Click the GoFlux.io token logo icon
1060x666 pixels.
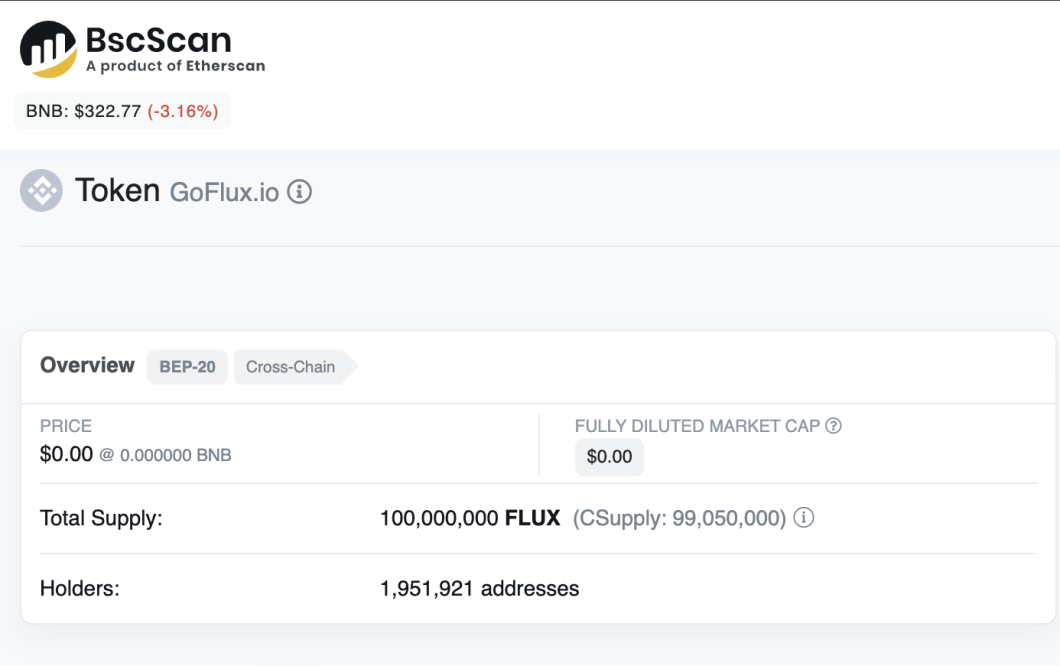point(41,191)
